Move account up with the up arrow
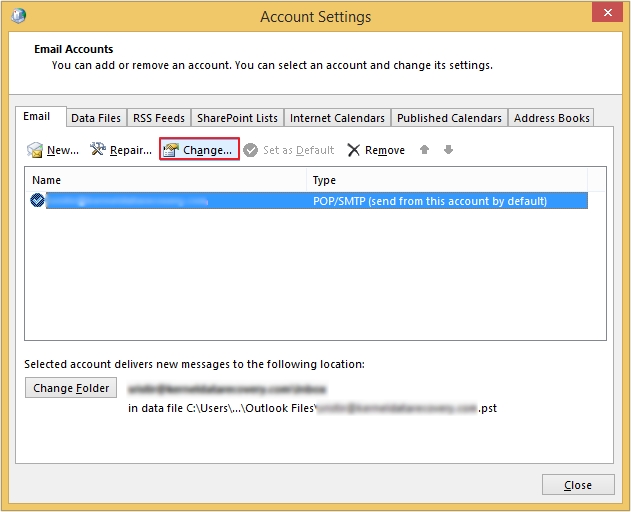Viewport: 631px width, 512px height. tap(424, 150)
